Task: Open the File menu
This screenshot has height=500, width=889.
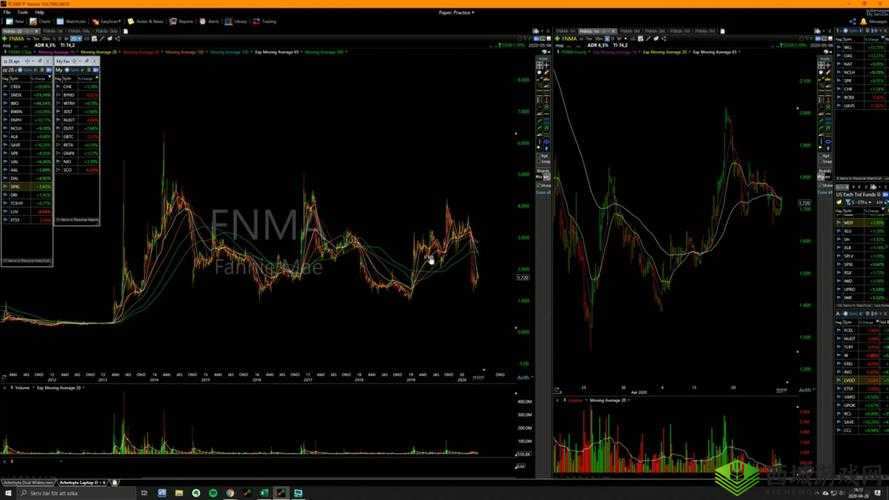Action: pyautogui.click(x=6, y=12)
